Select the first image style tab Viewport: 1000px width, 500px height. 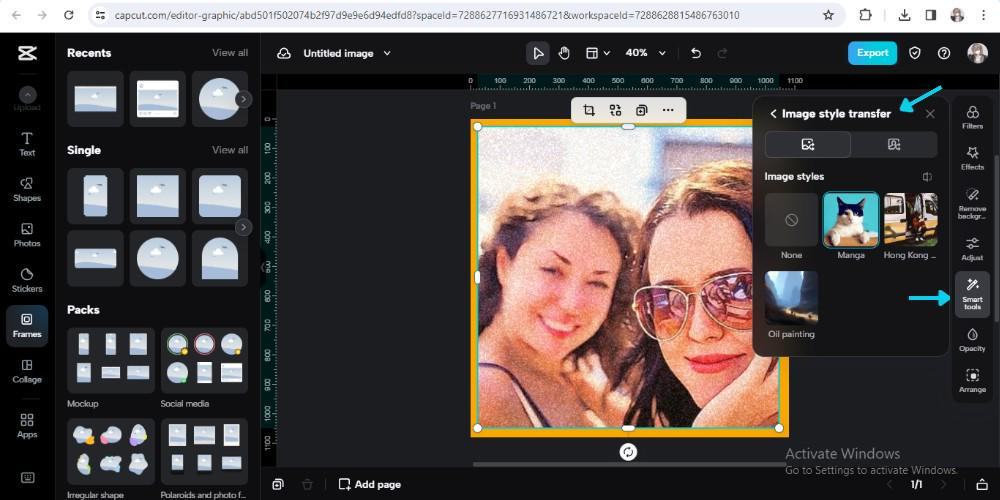click(x=807, y=145)
